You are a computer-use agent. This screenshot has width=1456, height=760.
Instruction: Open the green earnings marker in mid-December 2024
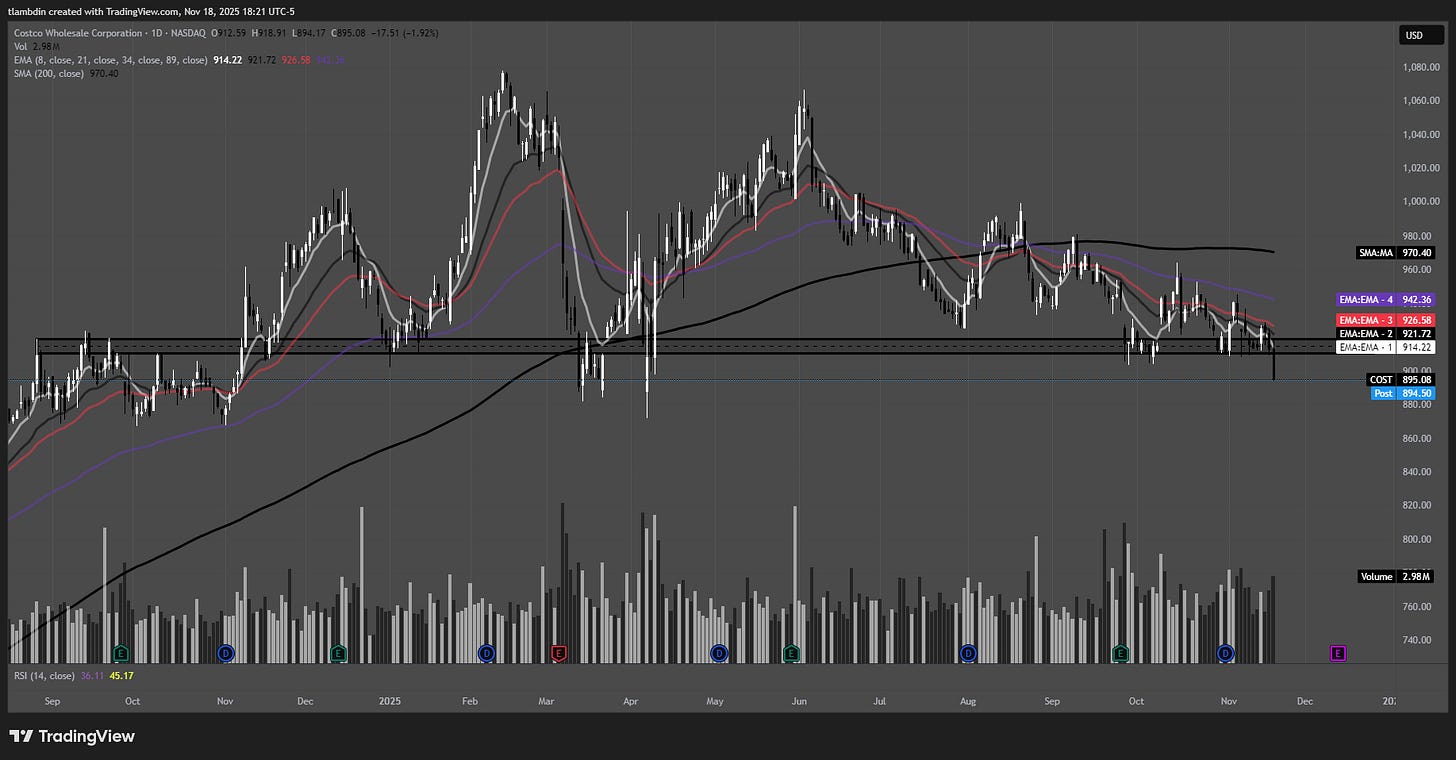pyautogui.click(x=338, y=653)
